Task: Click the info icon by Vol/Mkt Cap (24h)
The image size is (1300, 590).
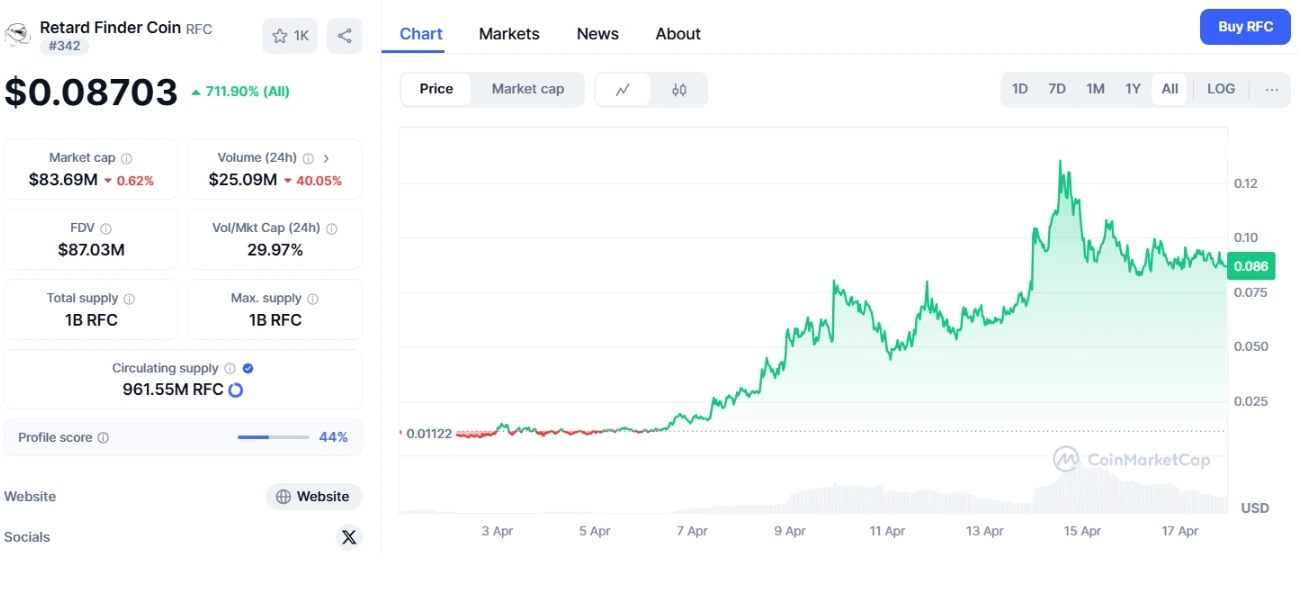Action: coord(331,228)
